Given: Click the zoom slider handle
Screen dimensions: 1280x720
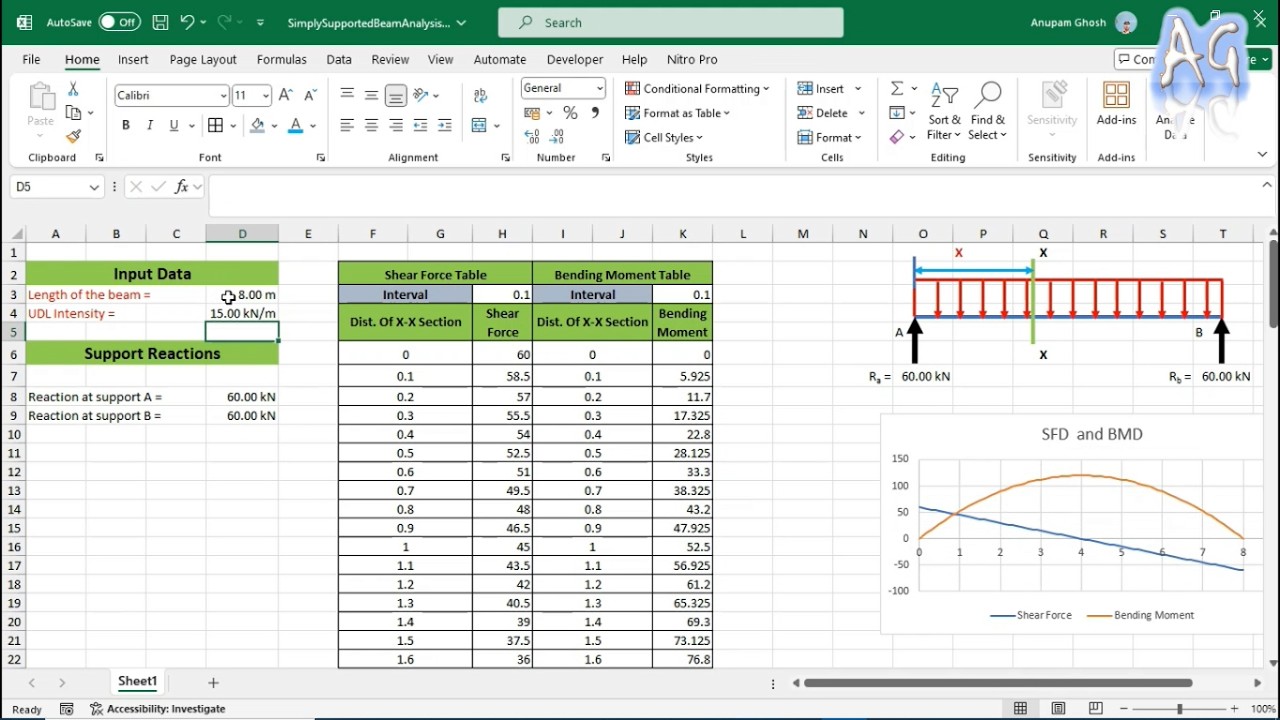Looking at the screenshot, I should [1180, 709].
